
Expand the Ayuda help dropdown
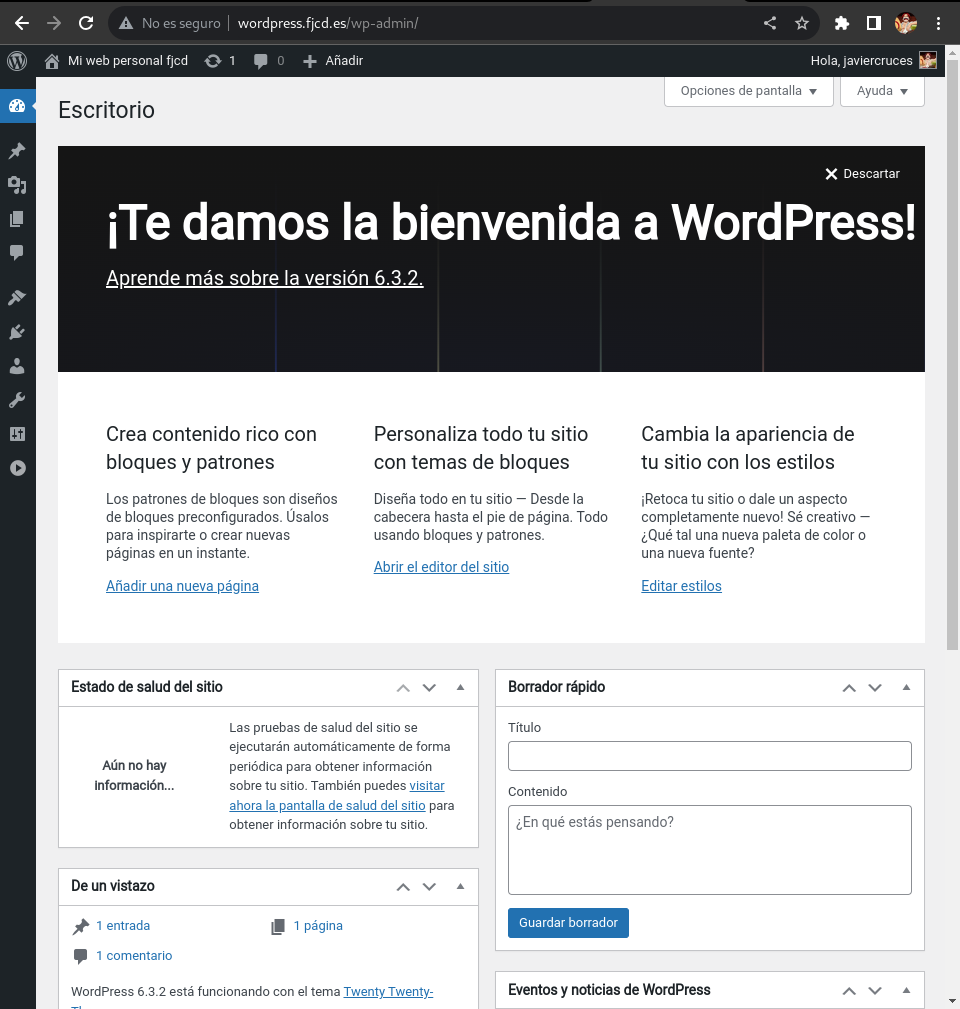[x=882, y=91]
